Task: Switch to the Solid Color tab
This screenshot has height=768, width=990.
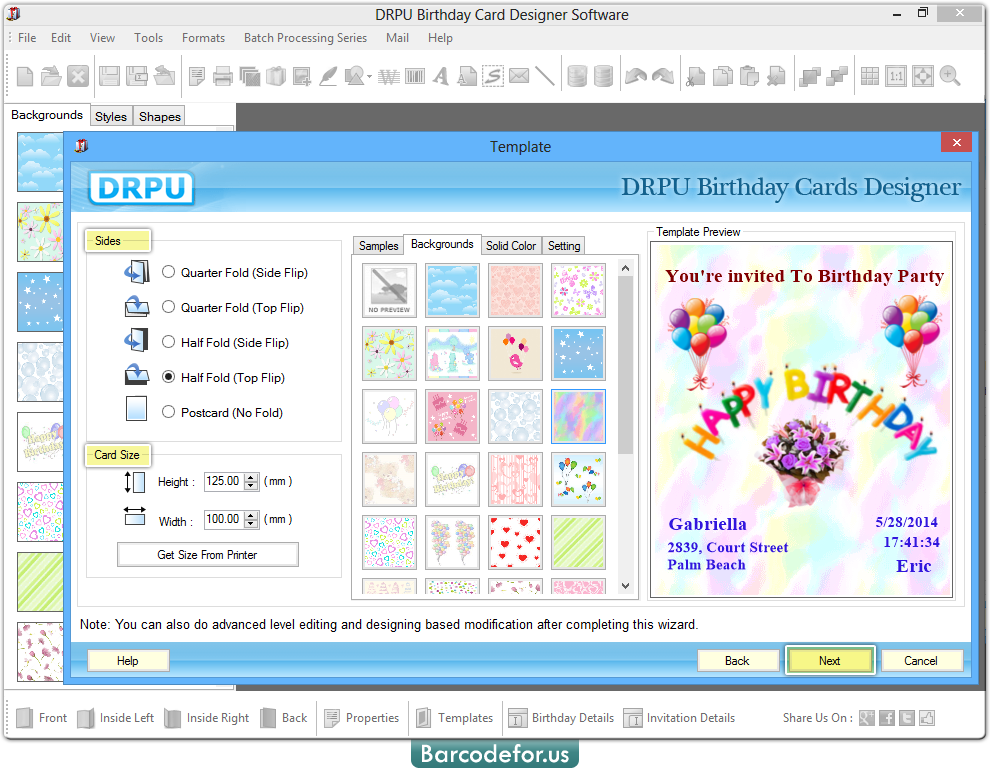Action: click(511, 245)
